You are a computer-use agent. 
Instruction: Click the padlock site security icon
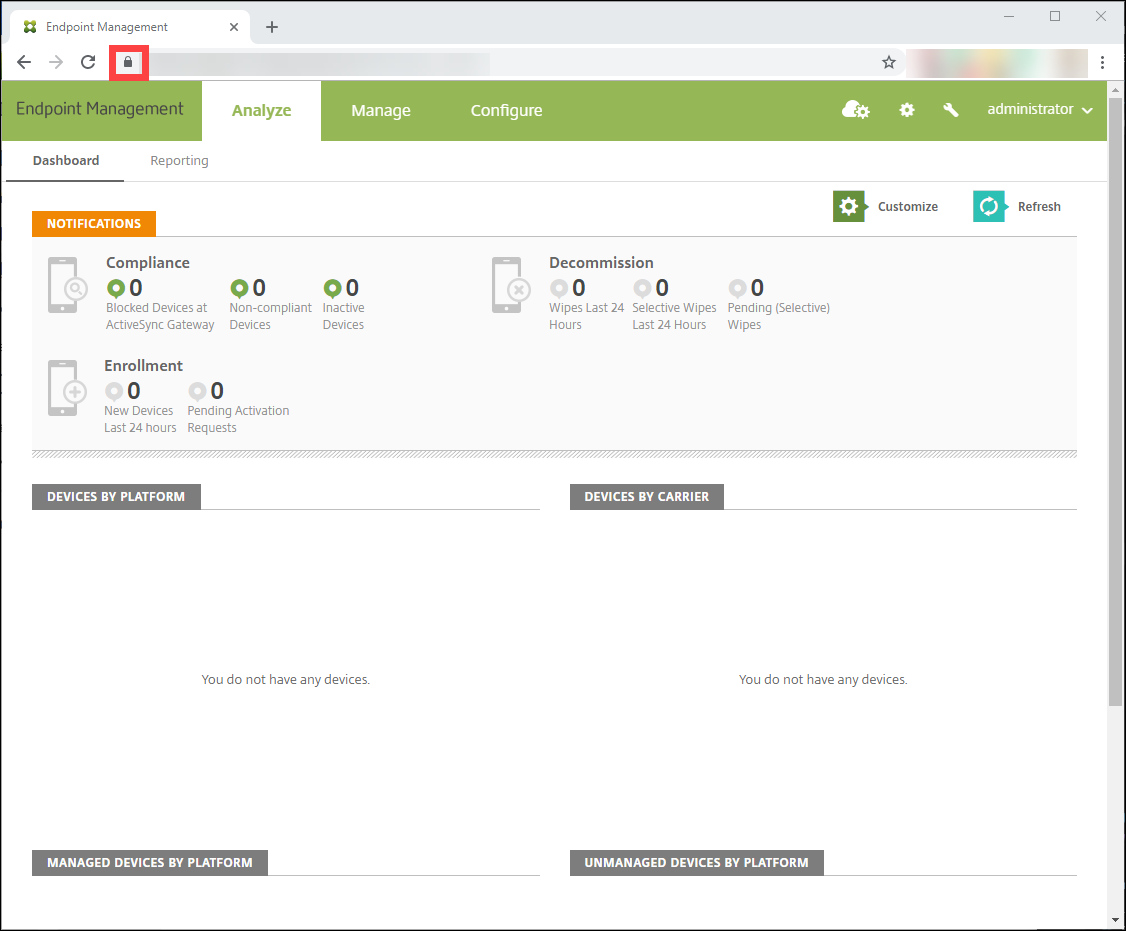(129, 62)
